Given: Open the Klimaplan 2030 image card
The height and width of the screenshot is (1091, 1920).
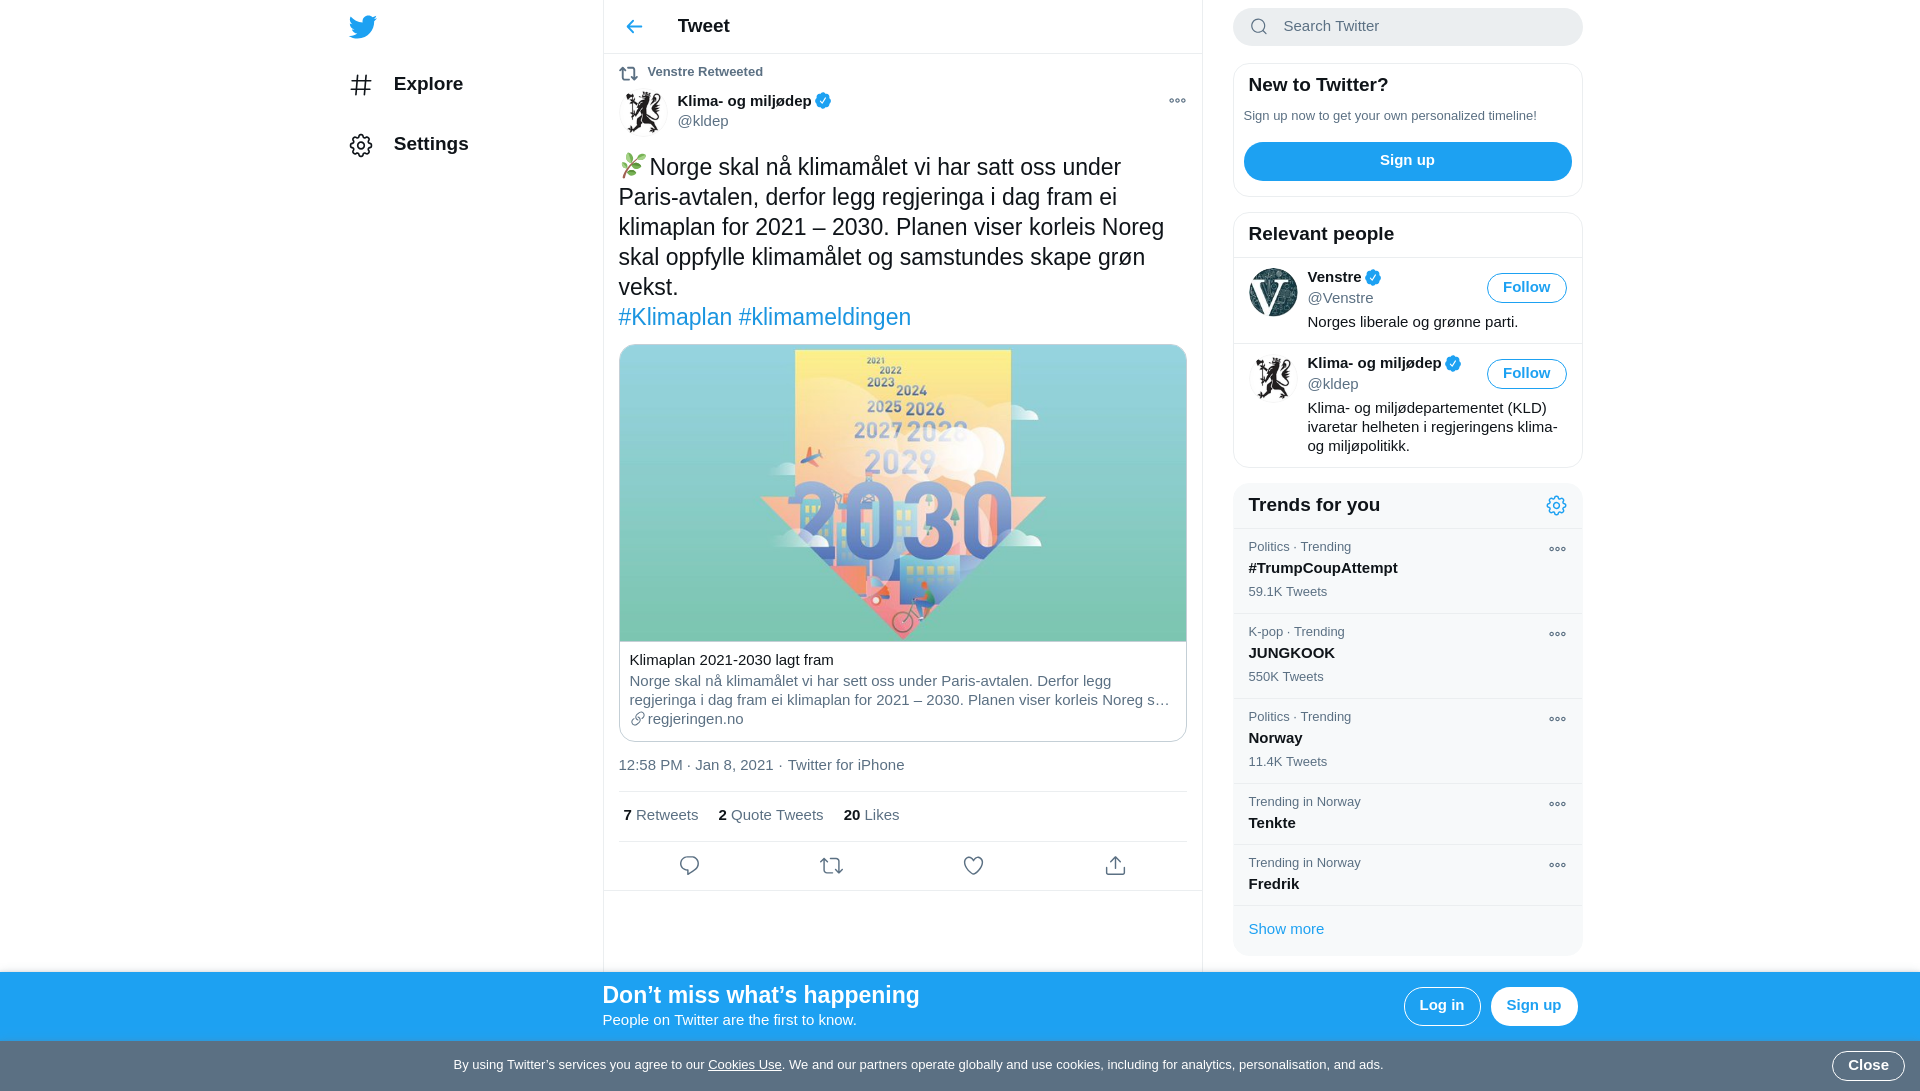Looking at the screenshot, I should click(x=902, y=494).
